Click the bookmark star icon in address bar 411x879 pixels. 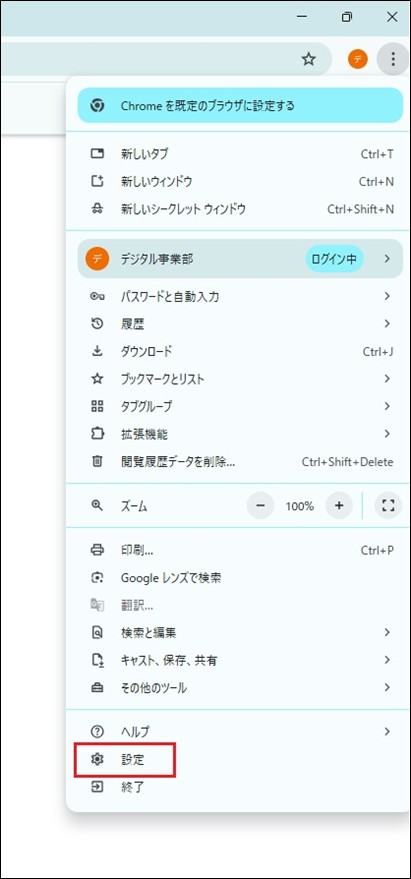(309, 59)
